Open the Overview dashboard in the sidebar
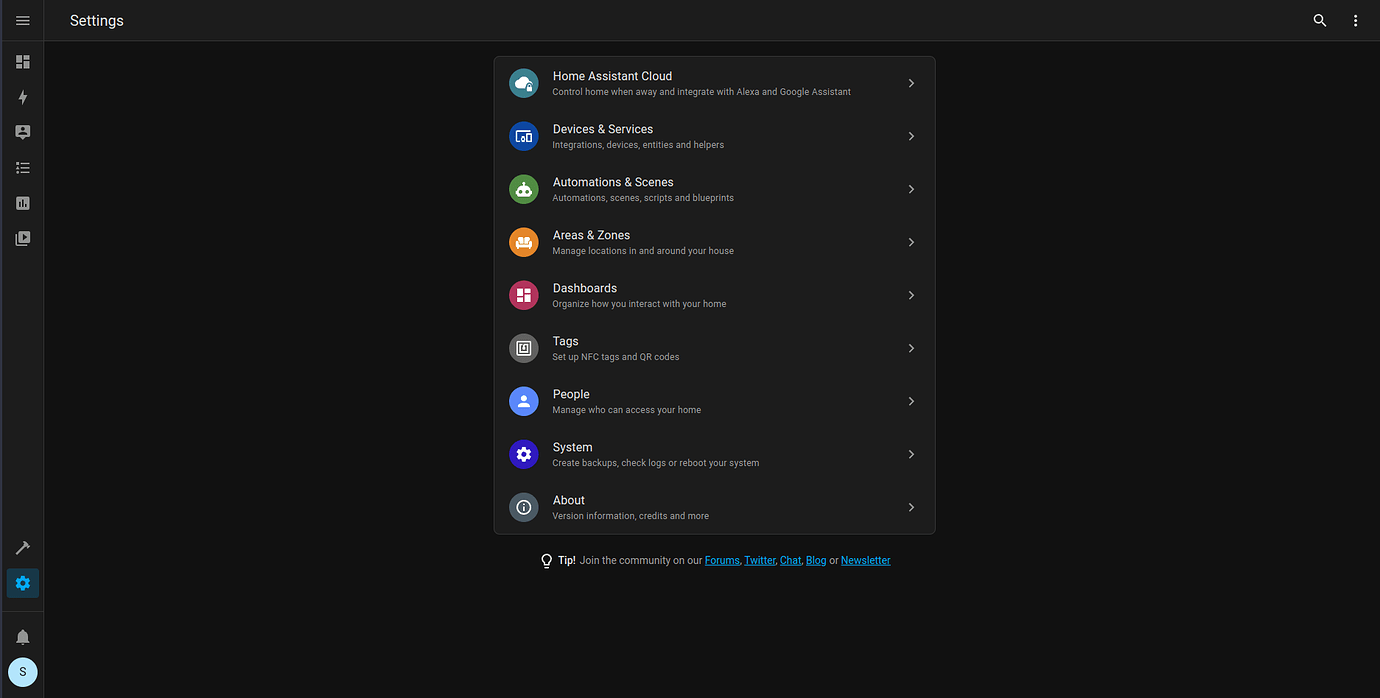Image resolution: width=1380 pixels, height=698 pixels. pos(23,62)
